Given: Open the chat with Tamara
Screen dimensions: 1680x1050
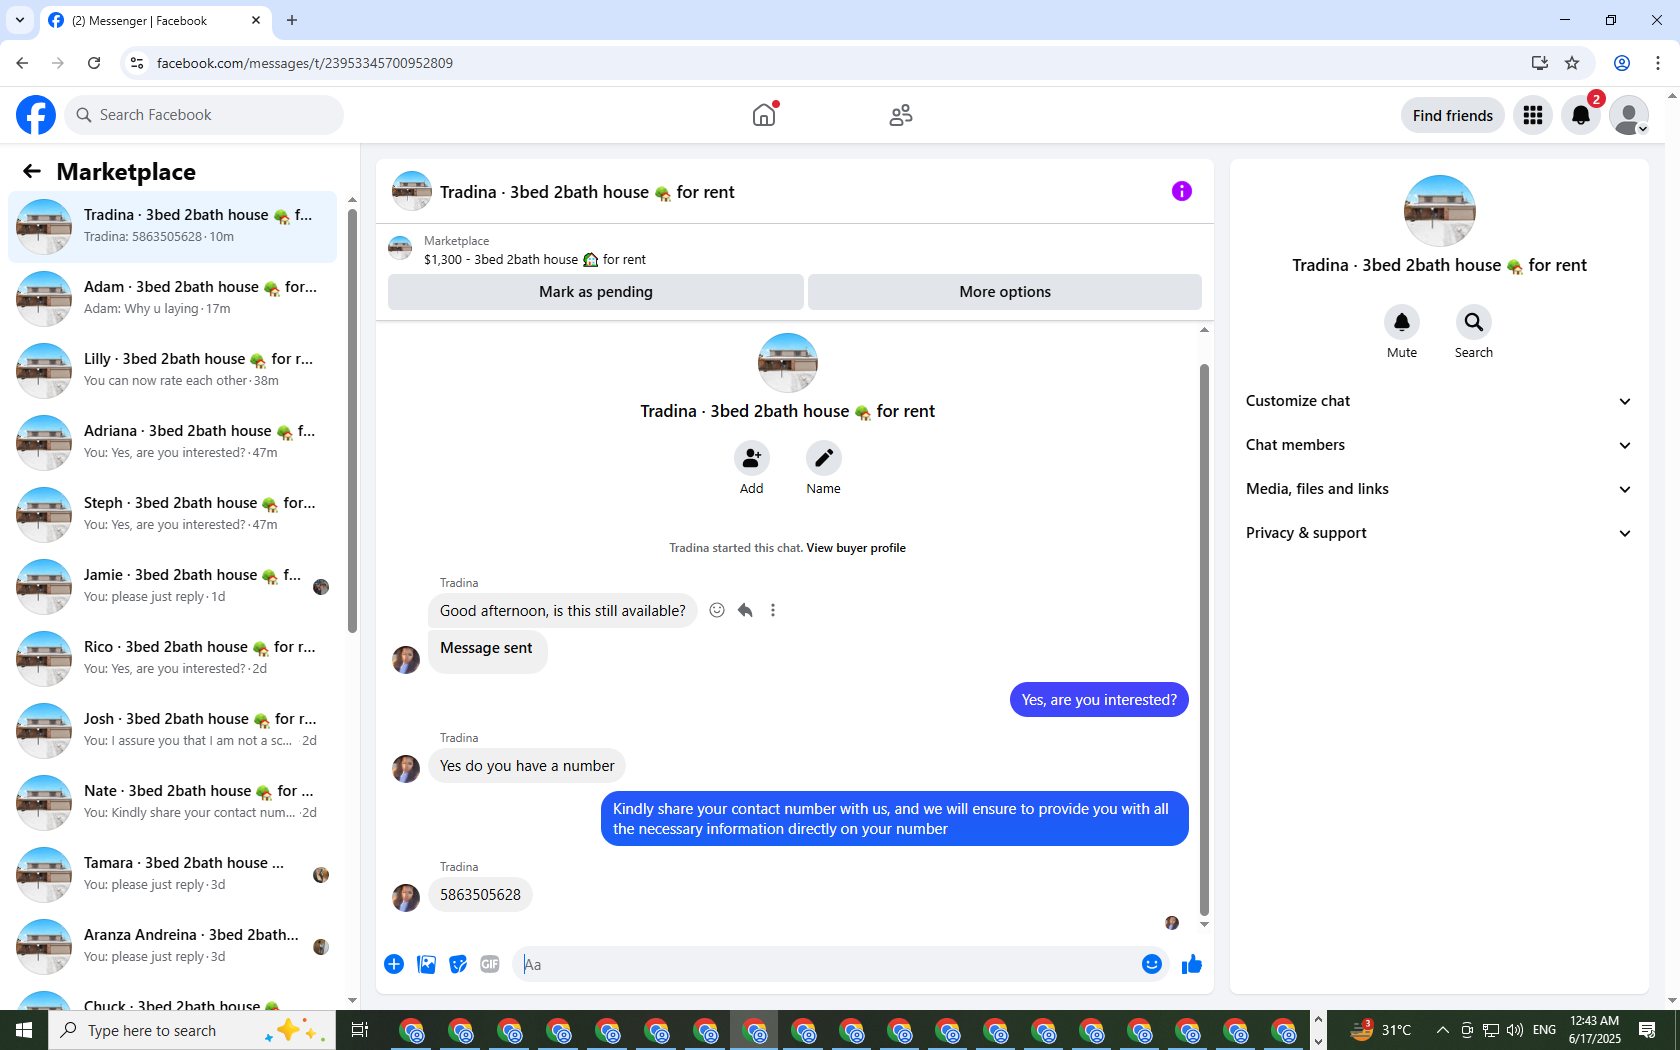Looking at the screenshot, I should [172, 874].
